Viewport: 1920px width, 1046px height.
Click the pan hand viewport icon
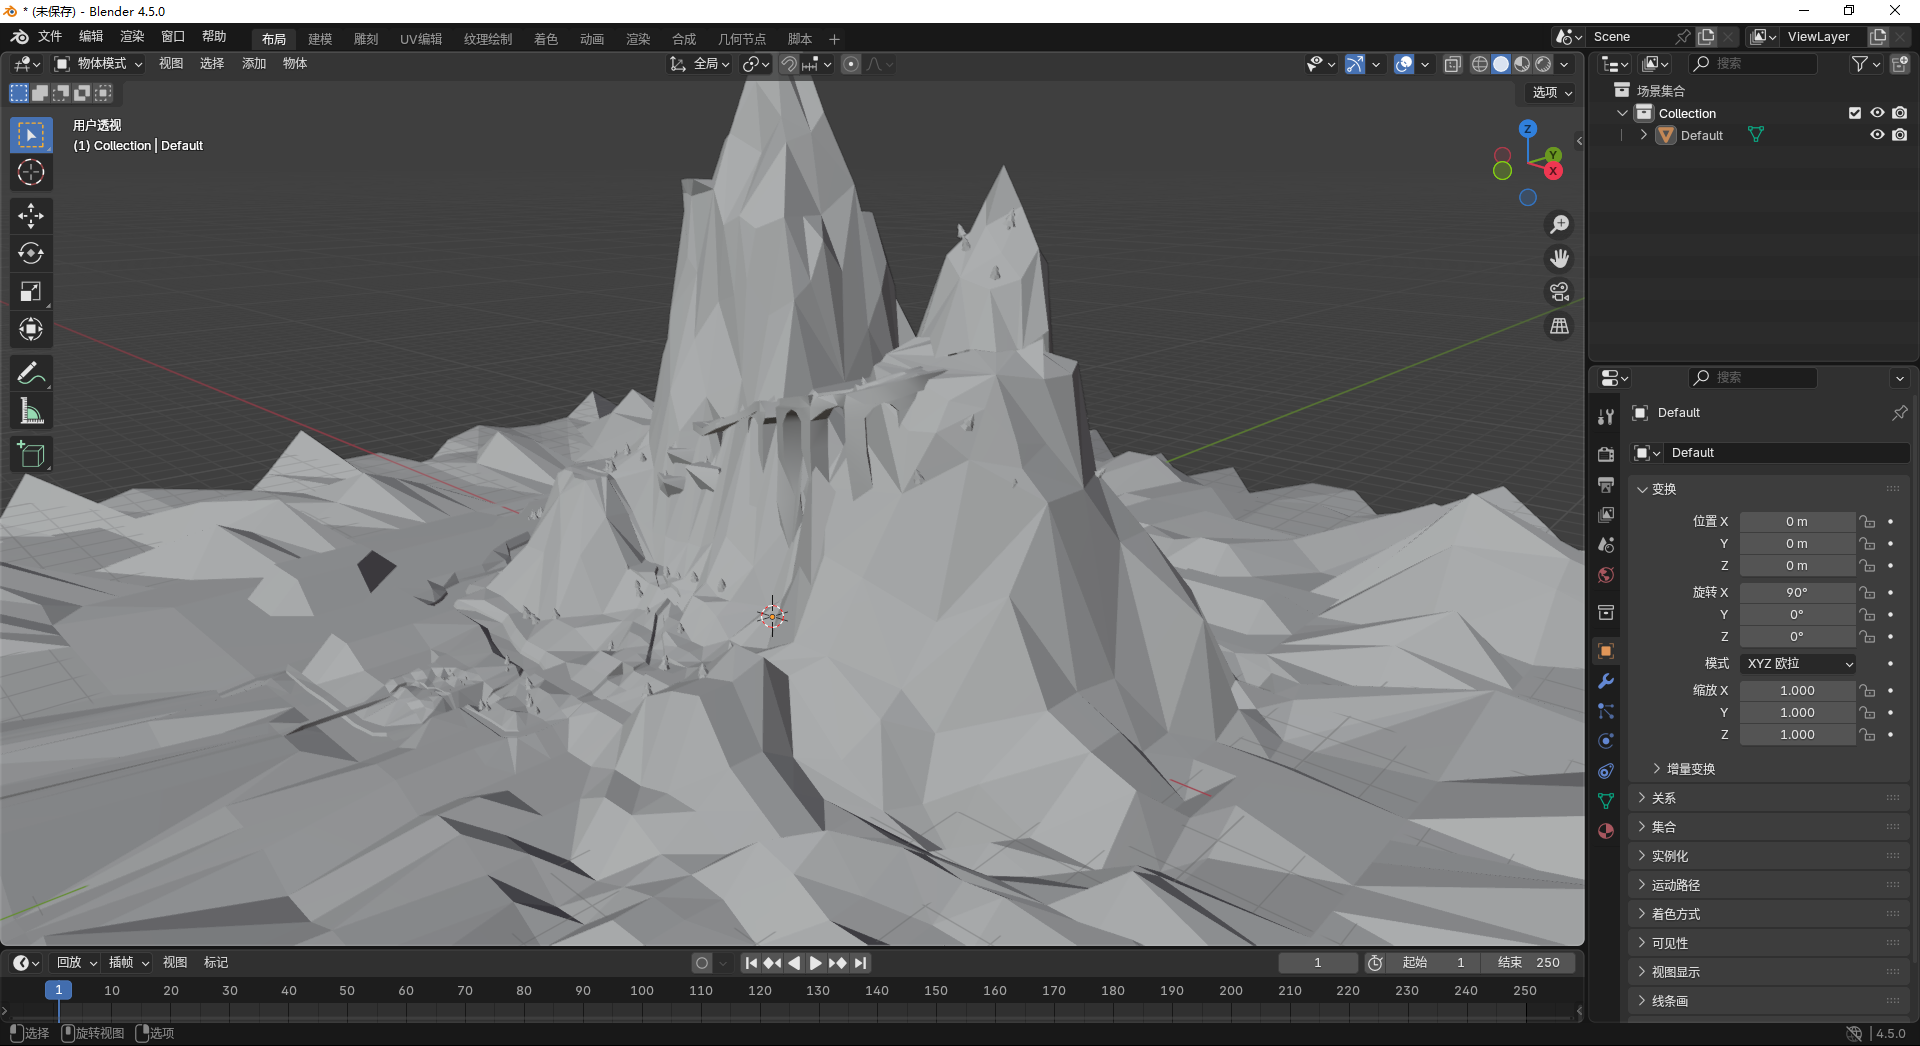click(1559, 259)
